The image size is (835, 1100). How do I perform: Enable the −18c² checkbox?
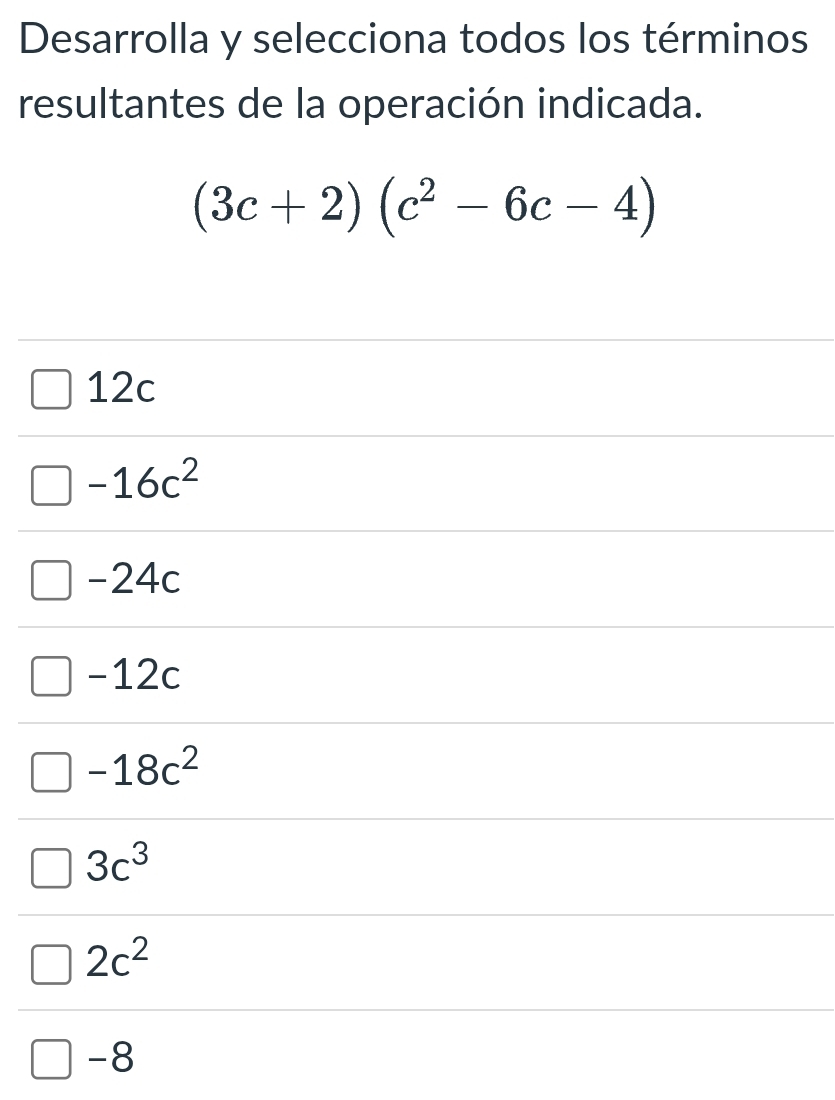[51, 772]
